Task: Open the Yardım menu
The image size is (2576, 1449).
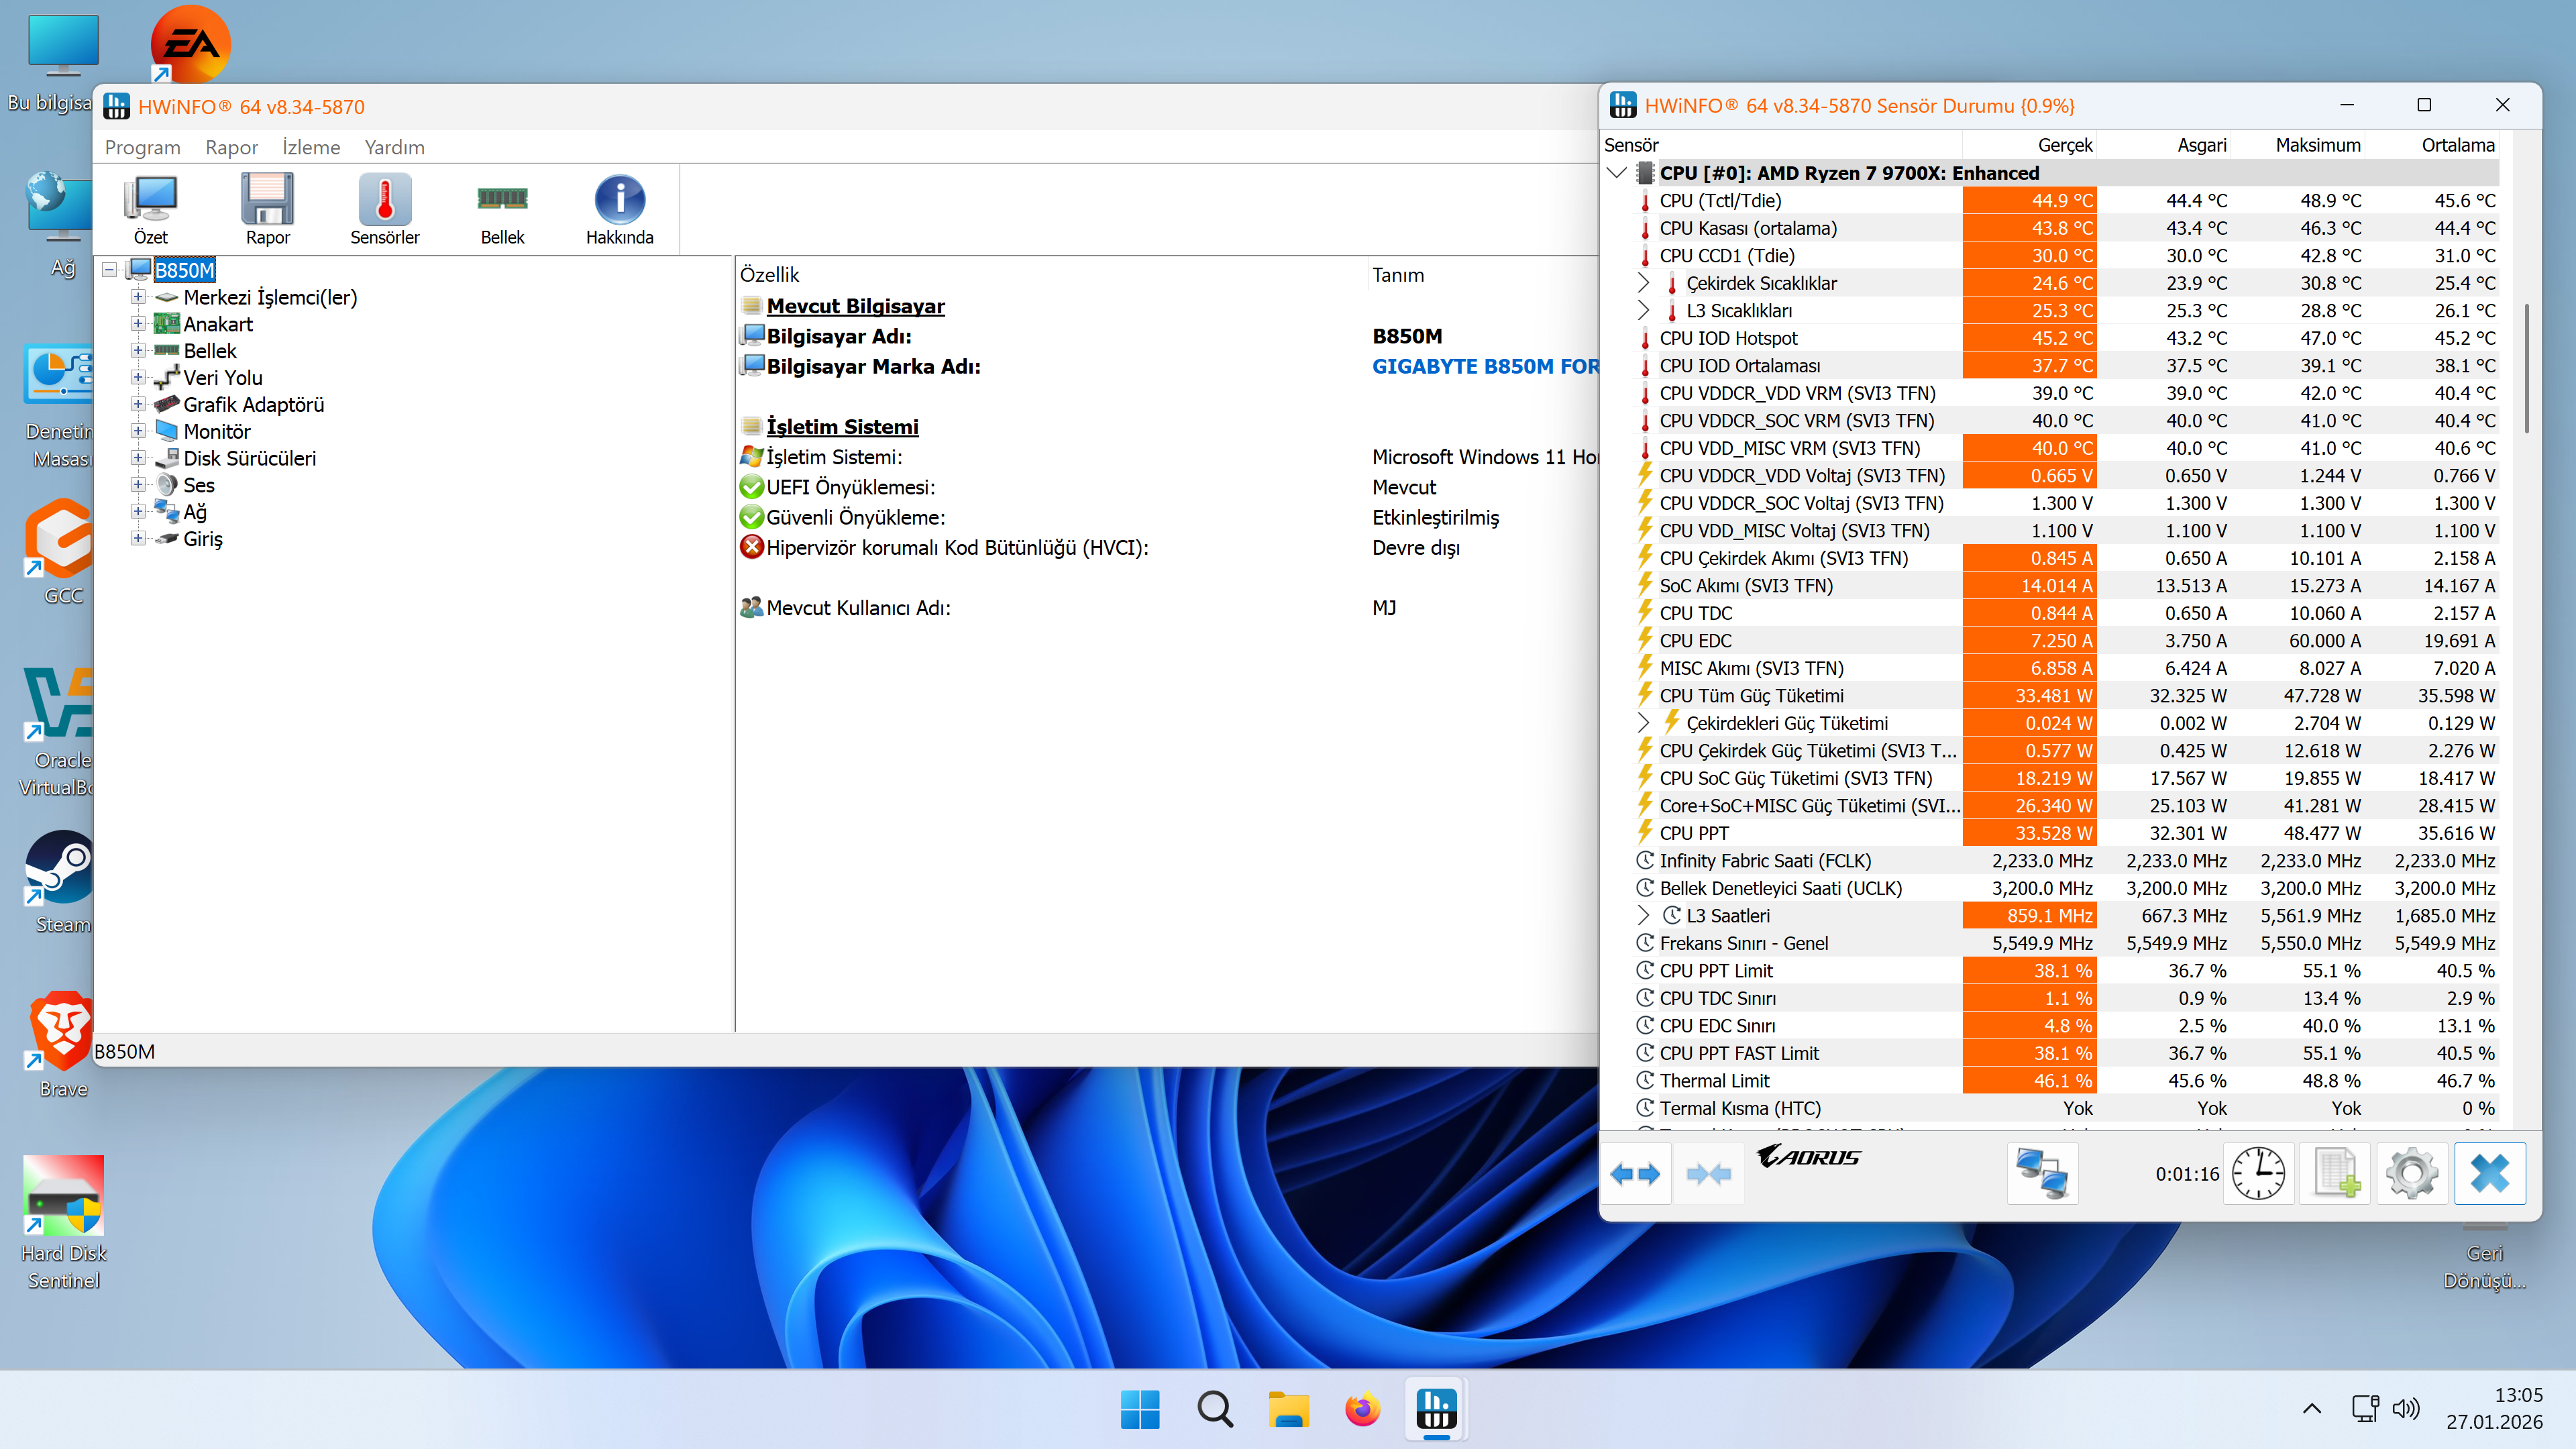Action: coord(394,147)
